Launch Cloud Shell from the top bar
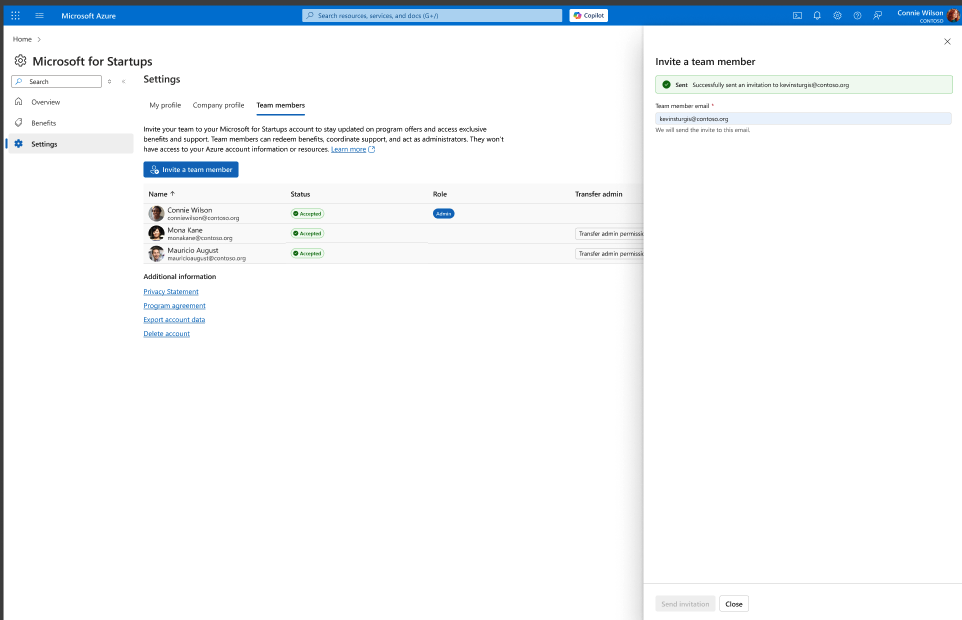 click(x=797, y=15)
